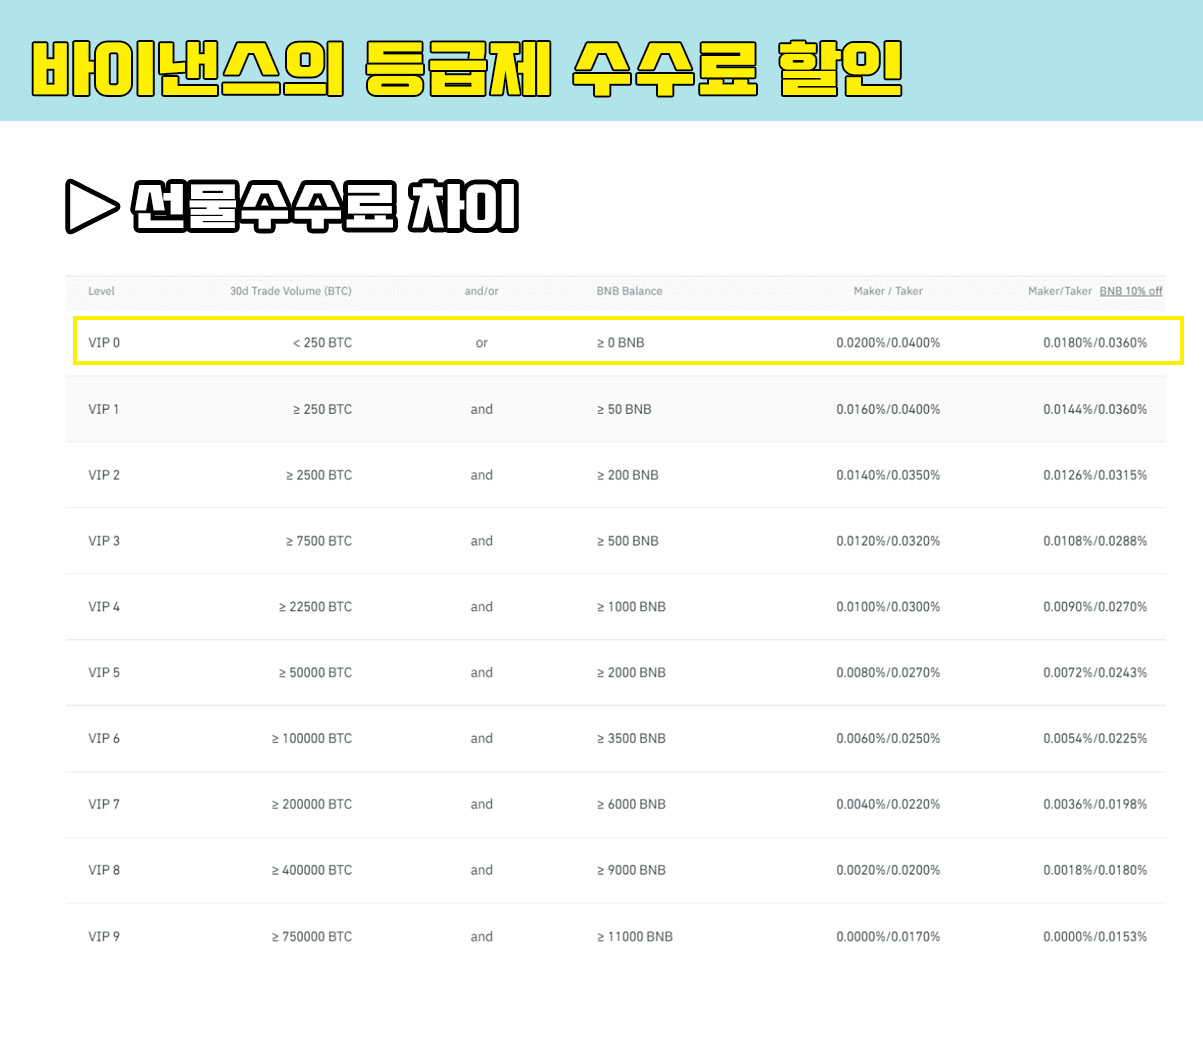This screenshot has width=1203, height=1050.
Task: Select the VIP 8 level cell
Action: (104, 870)
